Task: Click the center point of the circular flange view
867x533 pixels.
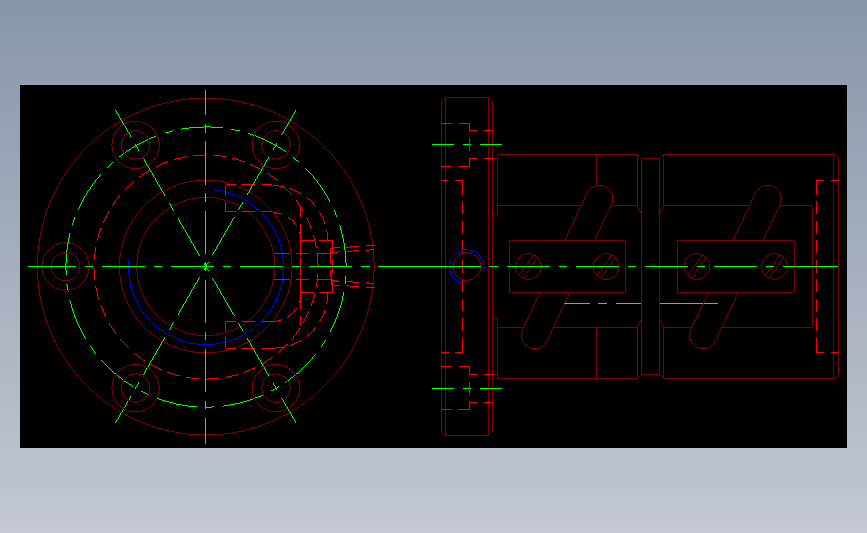Action: click(x=206, y=266)
